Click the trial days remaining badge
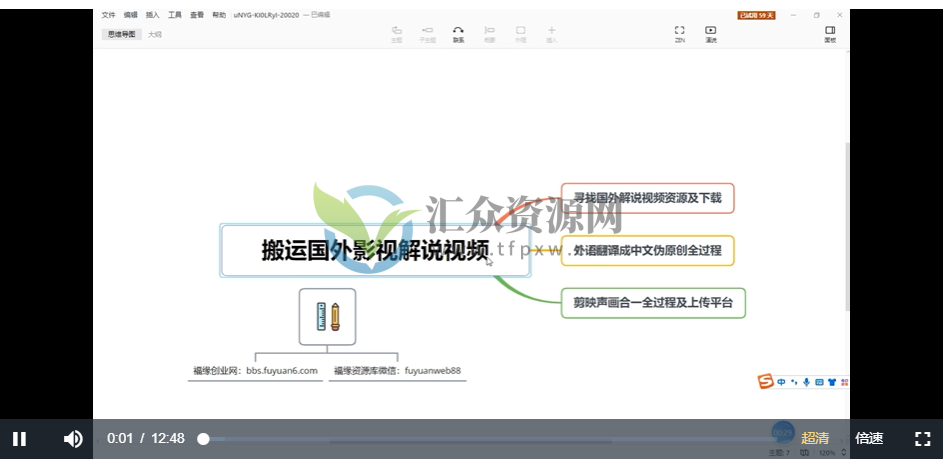This screenshot has width=943, height=459. tap(756, 15)
